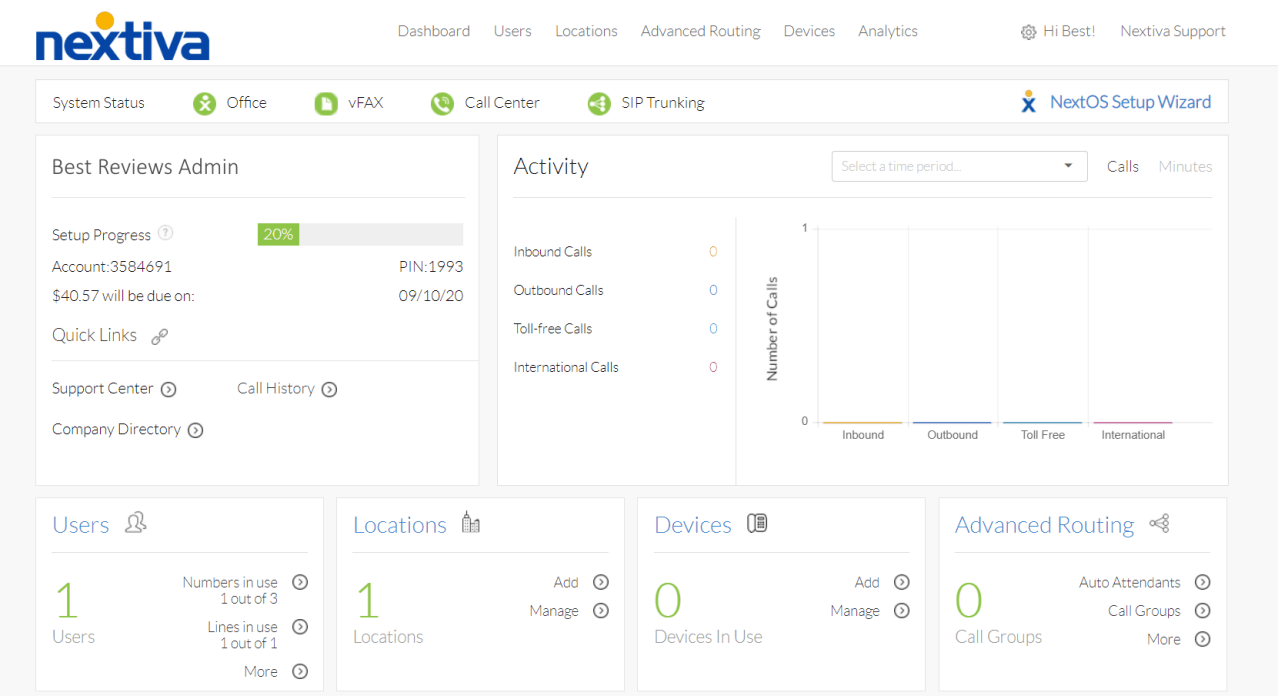This screenshot has width=1278, height=696.
Task: Select the Devices phone icon
Action: click(756, 522)
